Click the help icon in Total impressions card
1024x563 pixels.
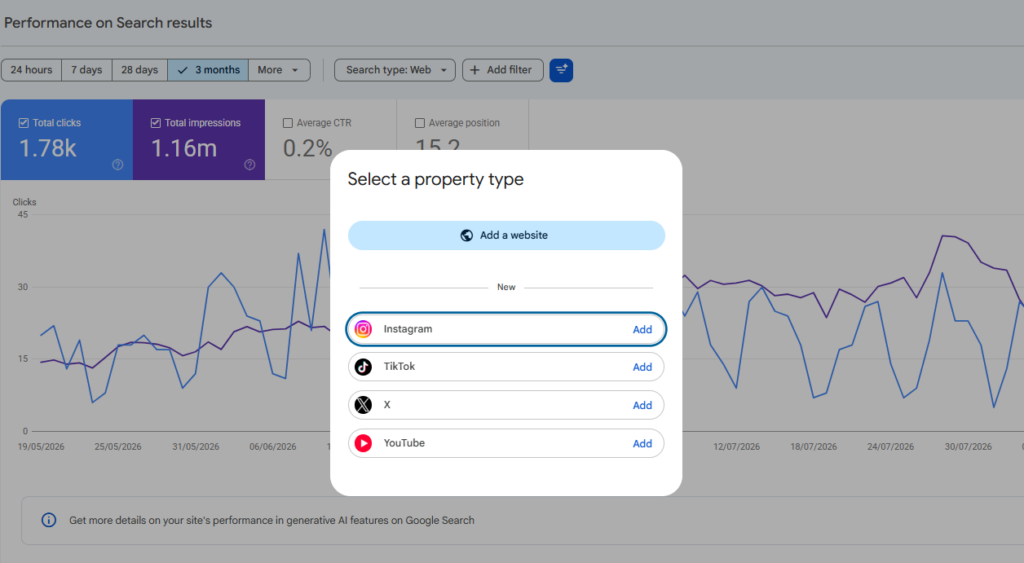point(249,165)
